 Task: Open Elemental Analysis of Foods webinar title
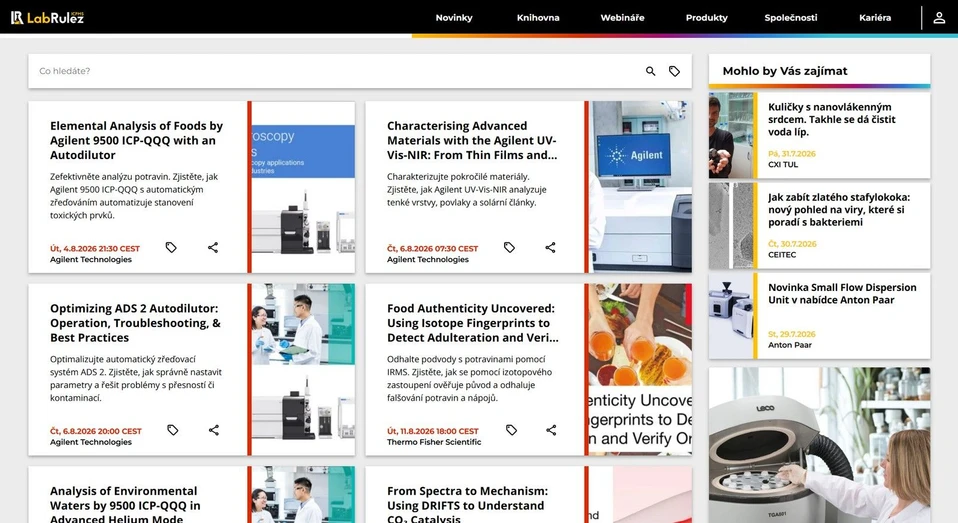coord(136,141)
